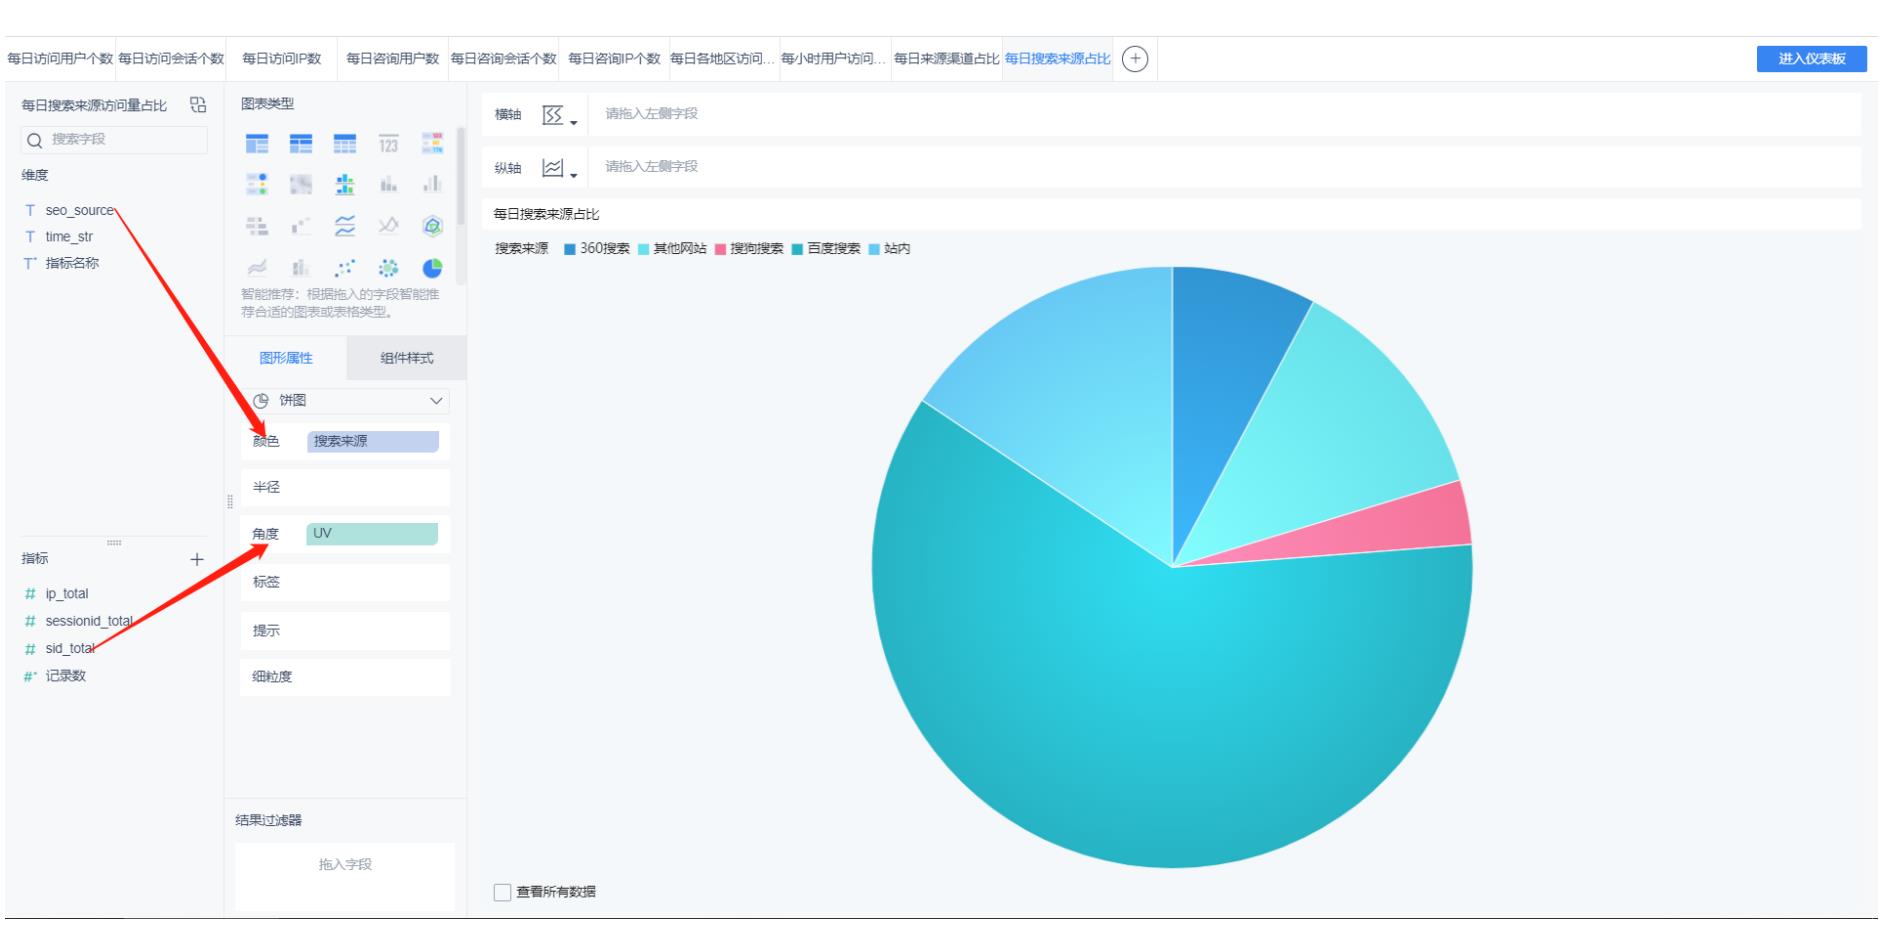1903x947 pixels.
Task: Click the UV chip in 角度
Action: (x=372, y=534)
